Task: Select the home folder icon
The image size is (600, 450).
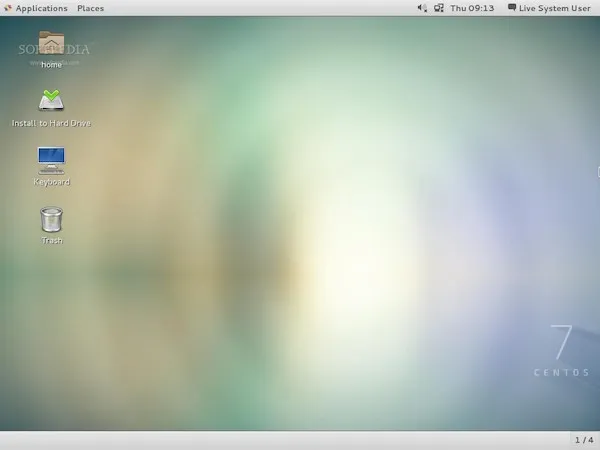Action: click(51, 43)
